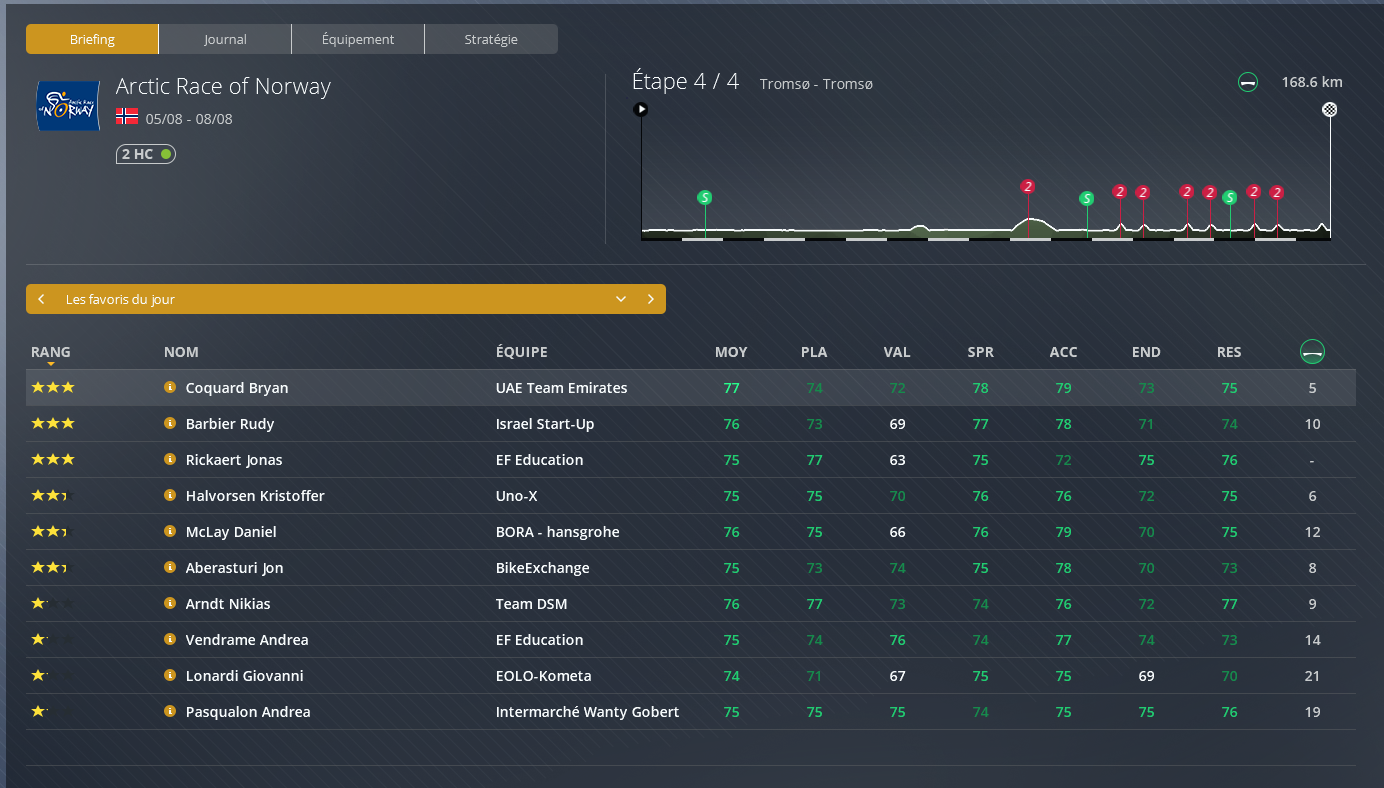Select rider Rickaert Jonas
This screenshot has width=1384, height=788.
click(x=234, y=460)
